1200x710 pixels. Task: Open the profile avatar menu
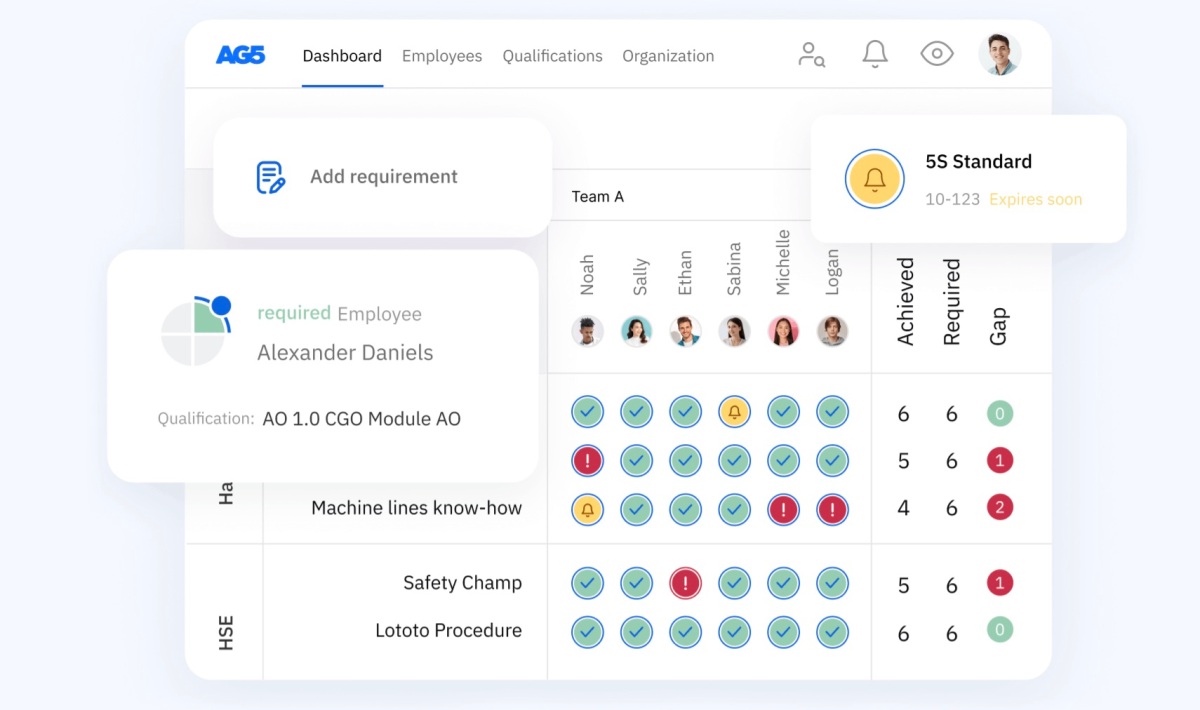[x=998, y=54]
